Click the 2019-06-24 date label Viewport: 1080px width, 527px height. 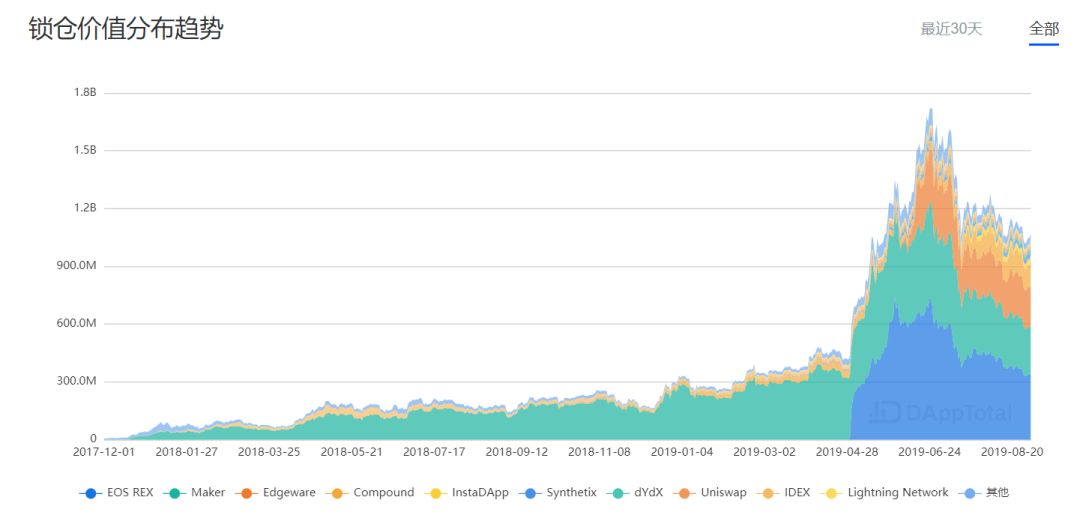(929, 453)
